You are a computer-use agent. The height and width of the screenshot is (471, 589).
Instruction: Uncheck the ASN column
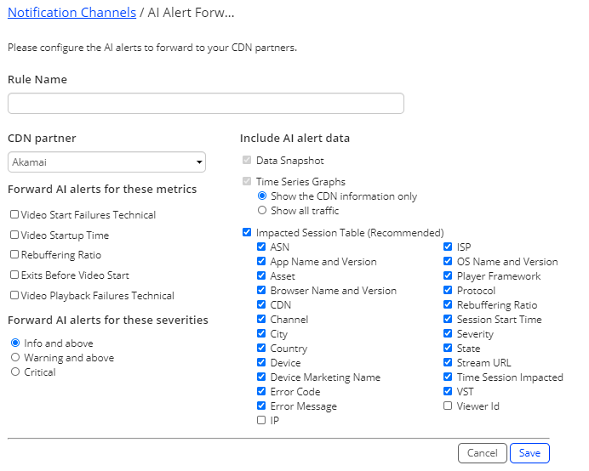tap(261, 247)
